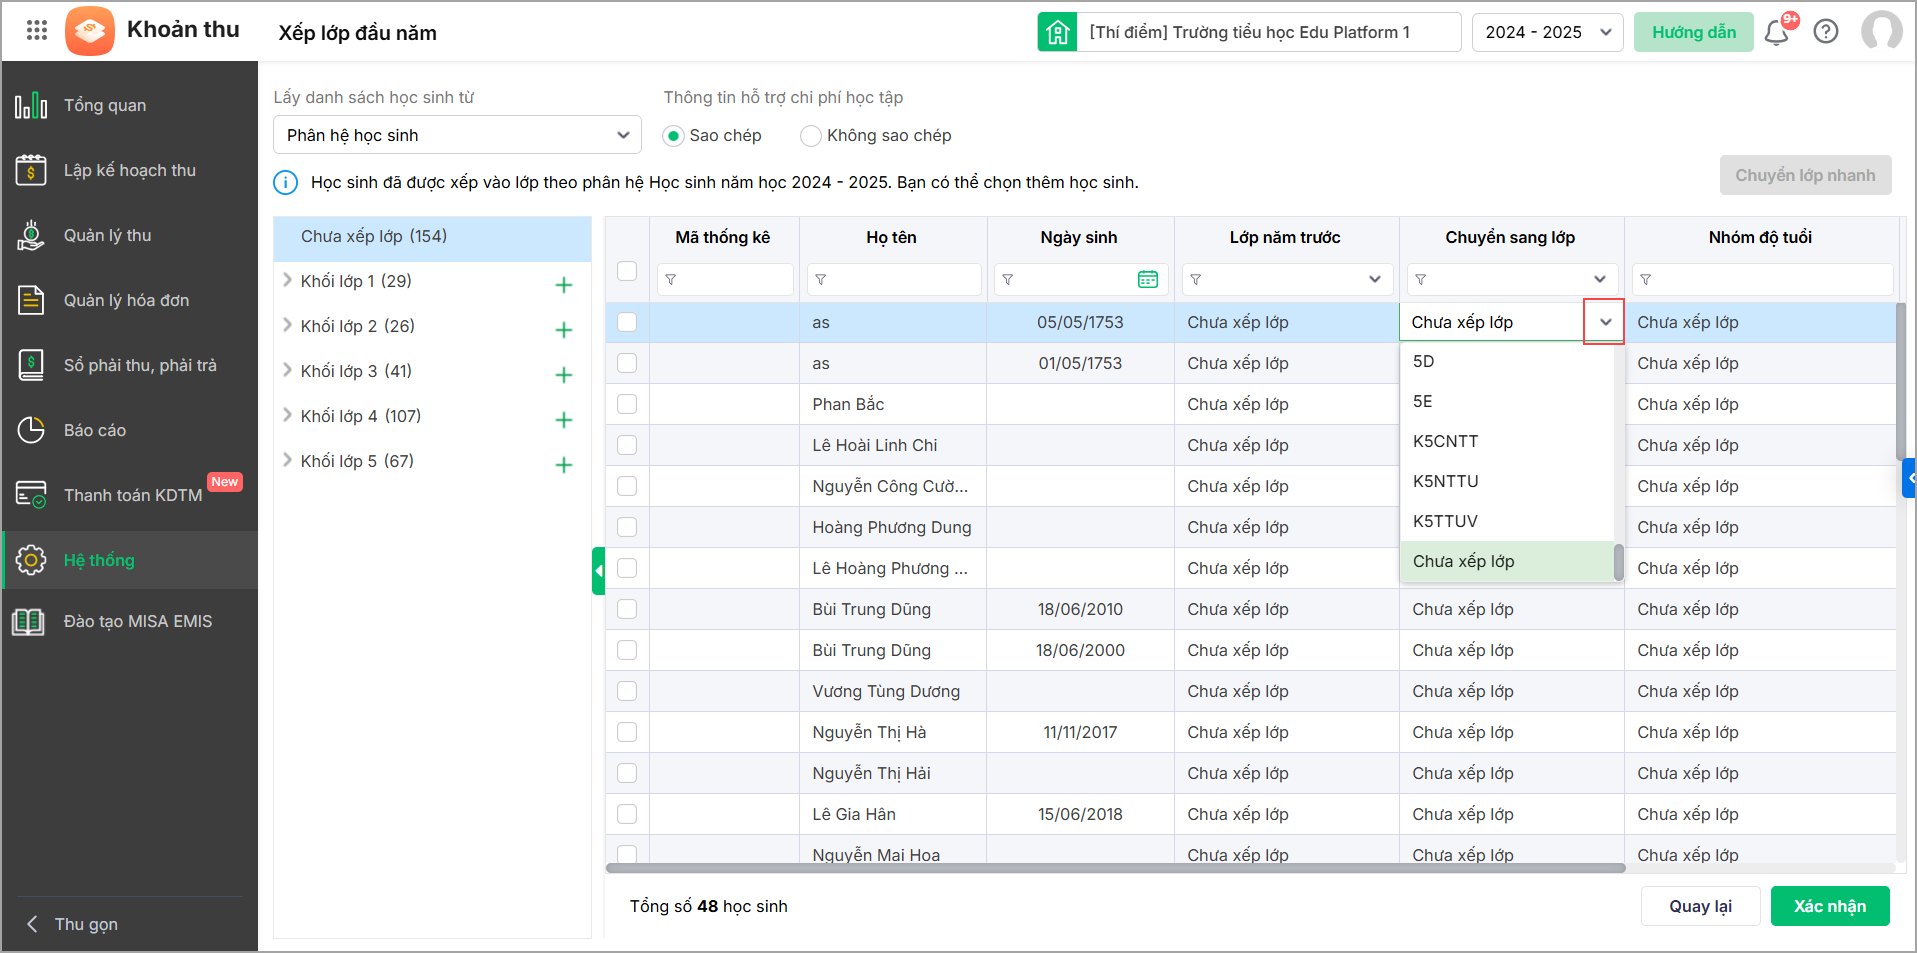Open Báo cáo in the sidebar menu

(95, 430)
